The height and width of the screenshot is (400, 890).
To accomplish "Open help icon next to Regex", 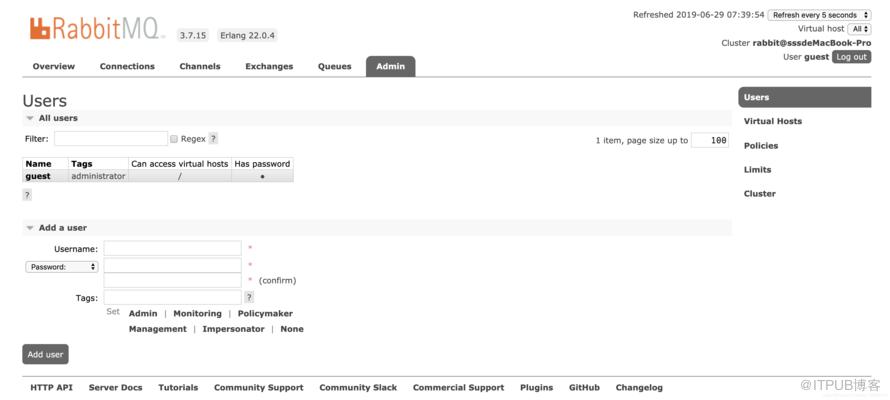I will 213,138.
